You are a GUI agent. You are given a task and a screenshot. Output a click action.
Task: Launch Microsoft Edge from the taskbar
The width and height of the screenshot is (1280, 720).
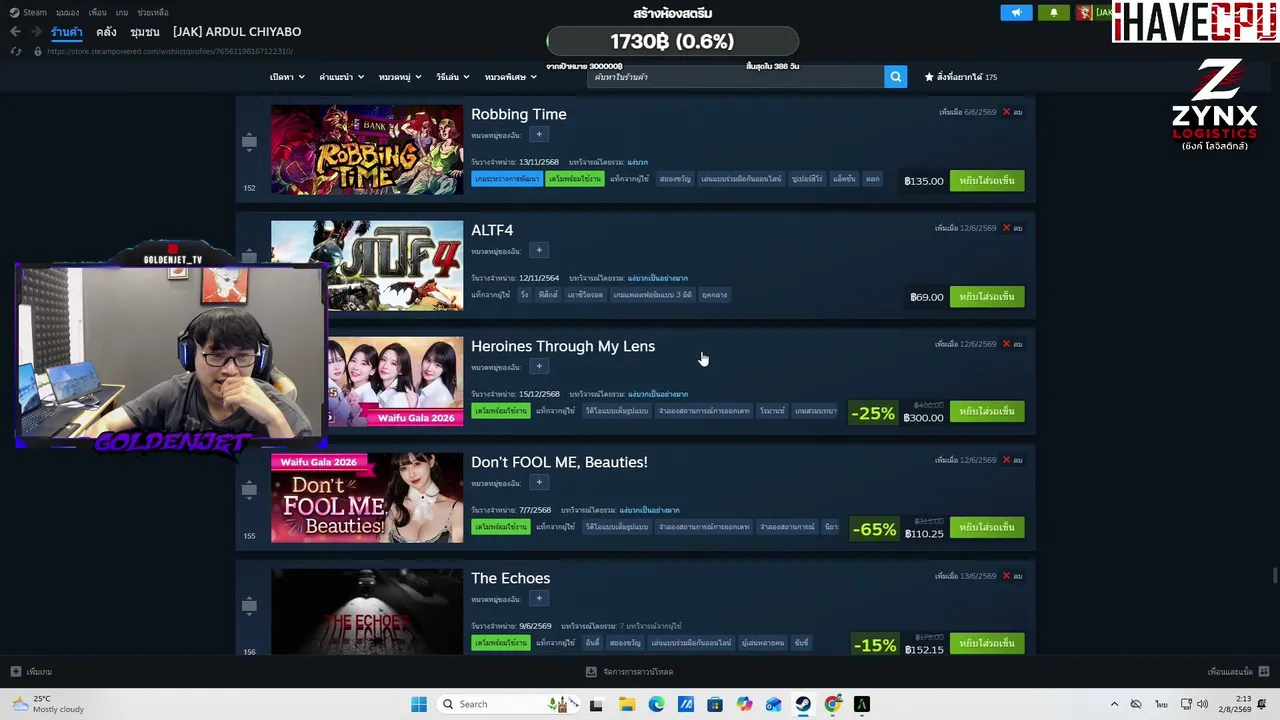pos(656,704)
